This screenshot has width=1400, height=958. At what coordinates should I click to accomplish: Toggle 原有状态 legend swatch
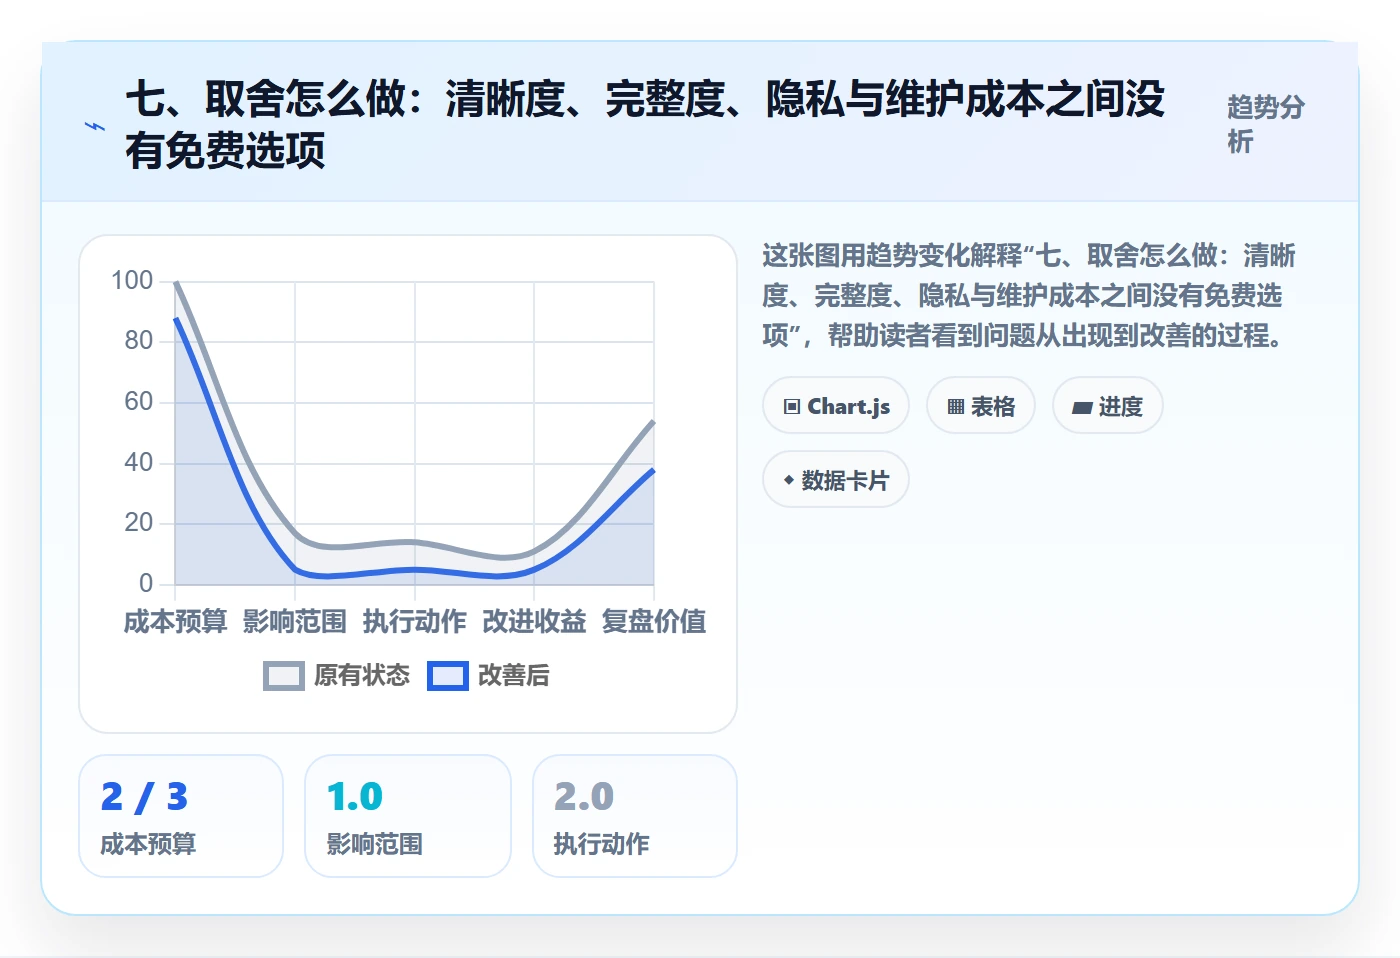(x=284, y=676)
